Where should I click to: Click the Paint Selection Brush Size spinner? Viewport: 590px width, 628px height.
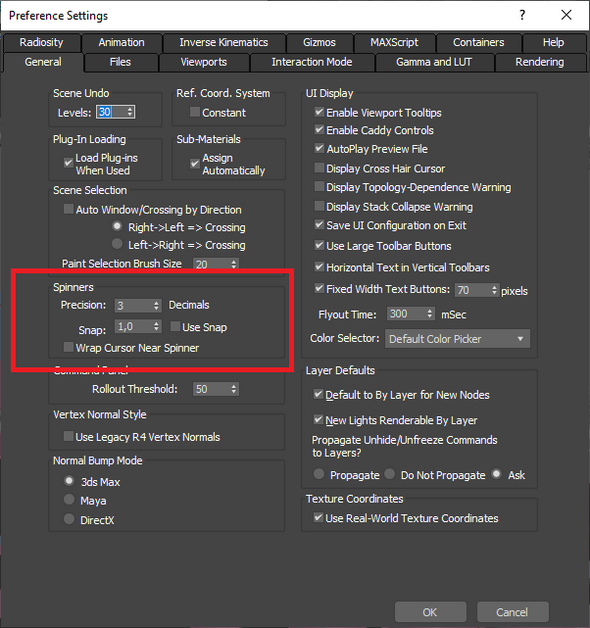(216, 264)
